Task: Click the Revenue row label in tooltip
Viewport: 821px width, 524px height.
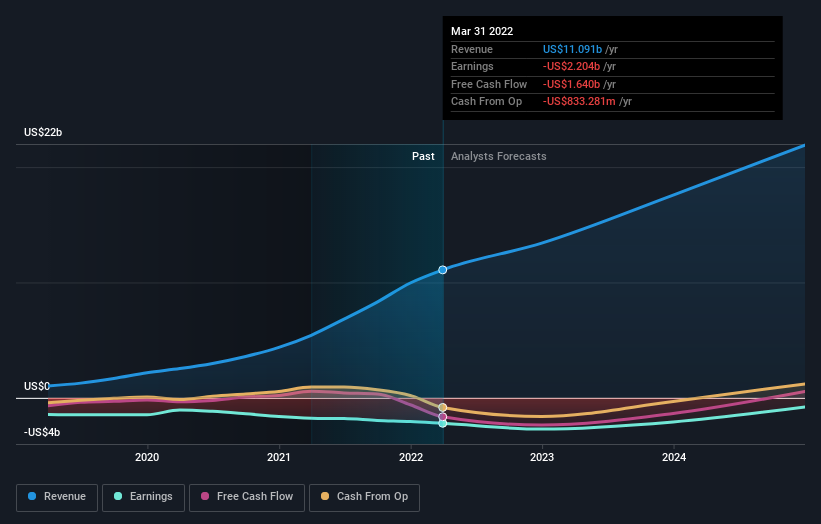Action: (472, 49)
